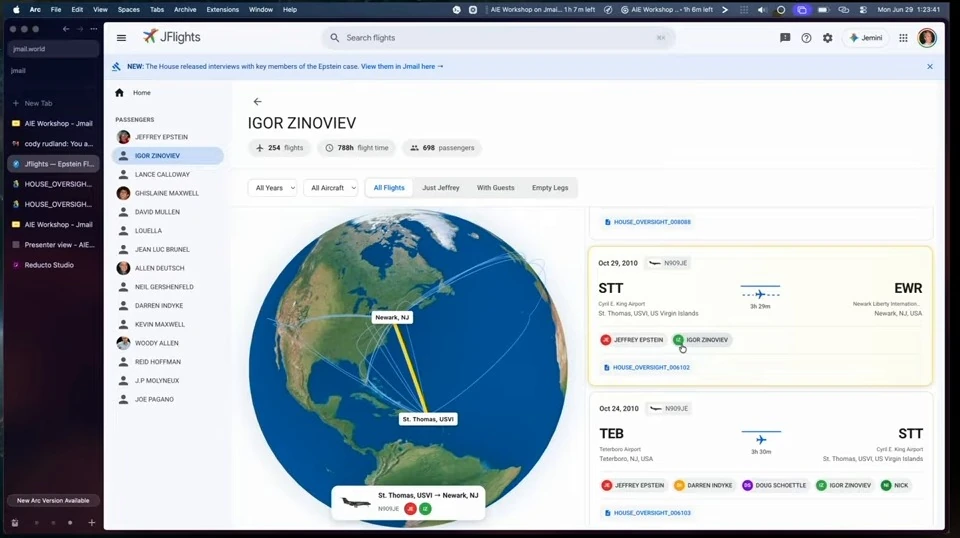Open the All Years dropdown
Screen dimensions: 960x538
click(x=272, y=188)
